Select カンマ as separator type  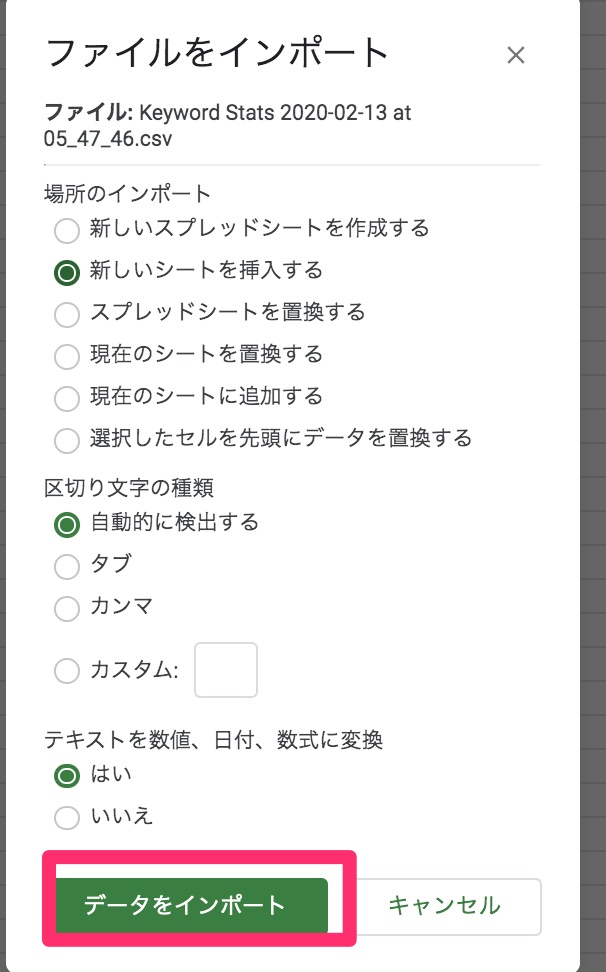coord(67,608)
